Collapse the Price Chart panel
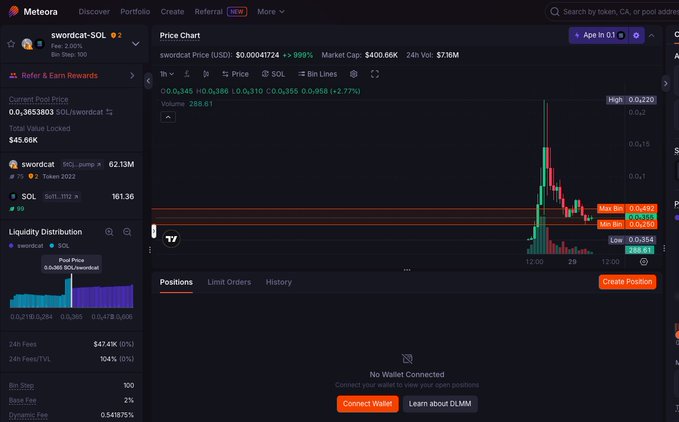 click(x=652, y=35)
